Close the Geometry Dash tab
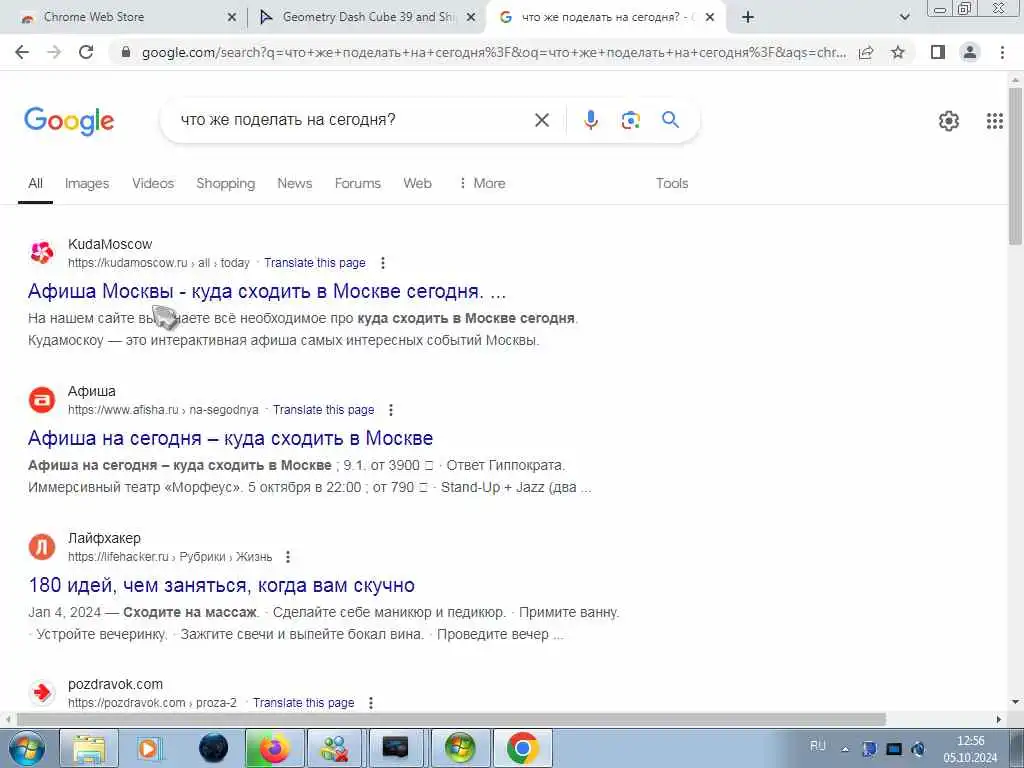 click(470, 17)
